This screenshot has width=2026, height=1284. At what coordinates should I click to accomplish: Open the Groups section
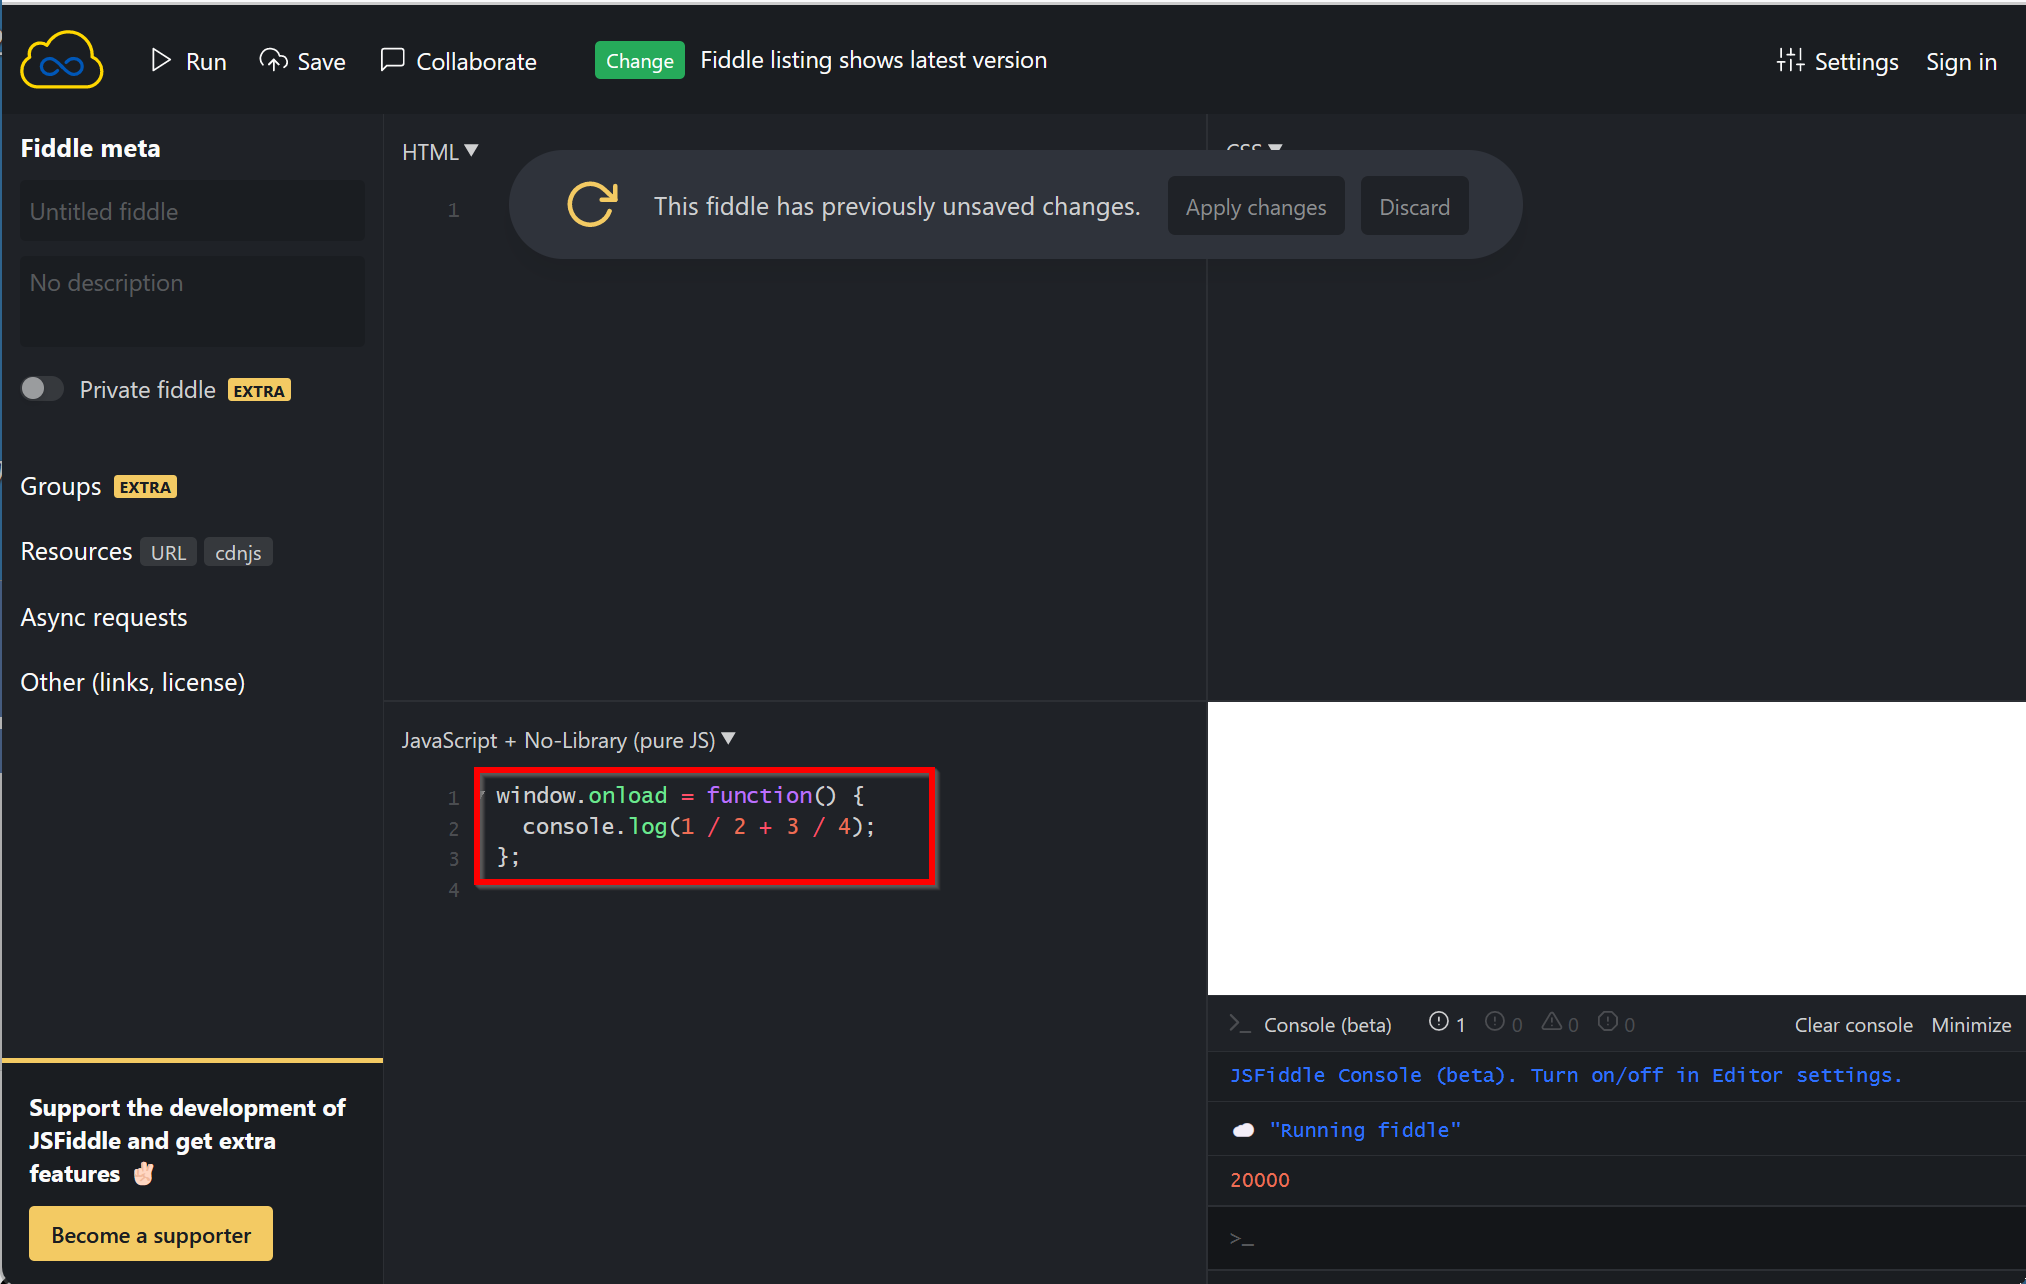tap(61, 487)
